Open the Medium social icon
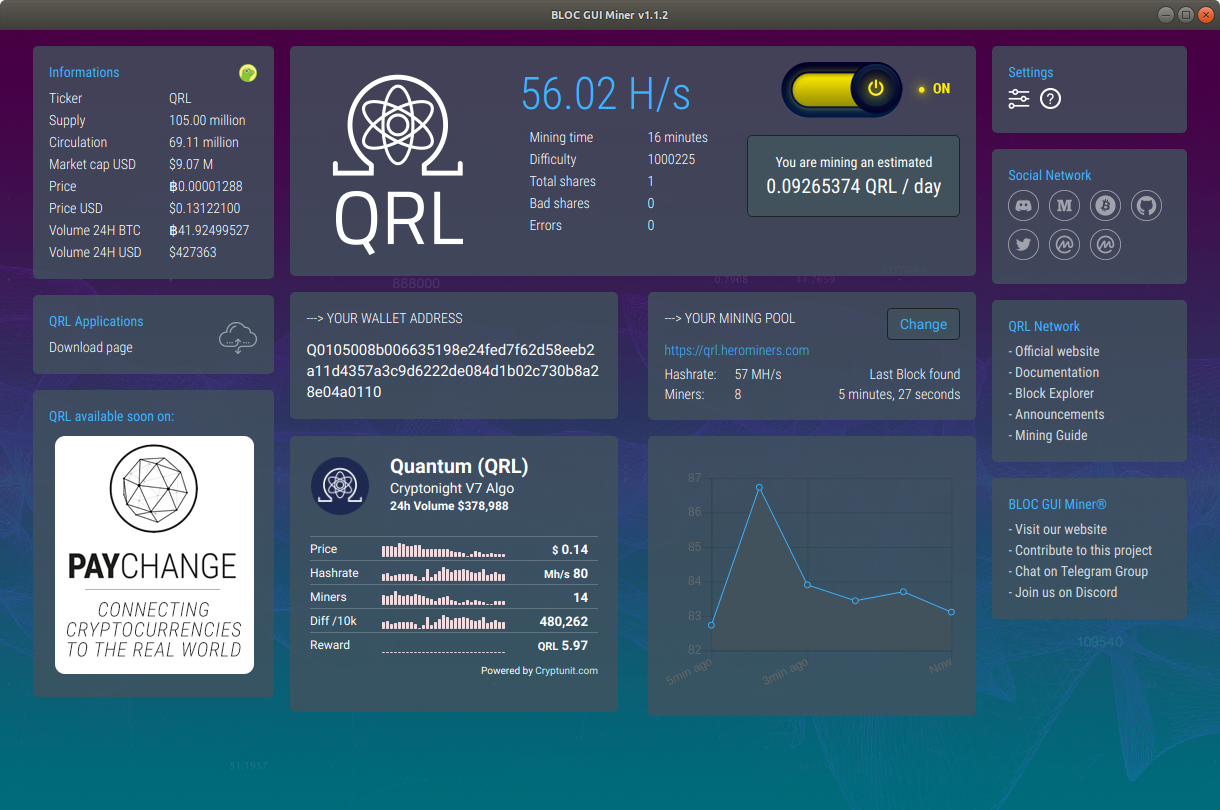 coord(1064,206)
